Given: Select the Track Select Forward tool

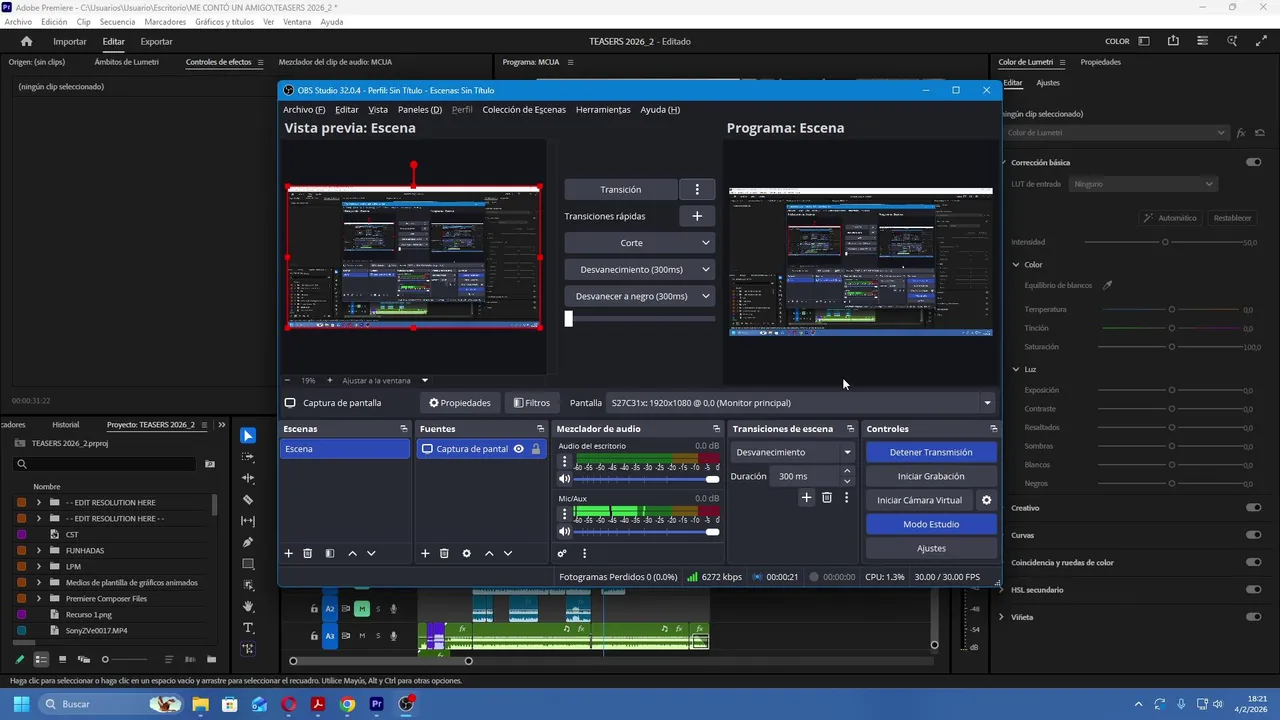Looking at the screenshot, I should tap(248, 457).
